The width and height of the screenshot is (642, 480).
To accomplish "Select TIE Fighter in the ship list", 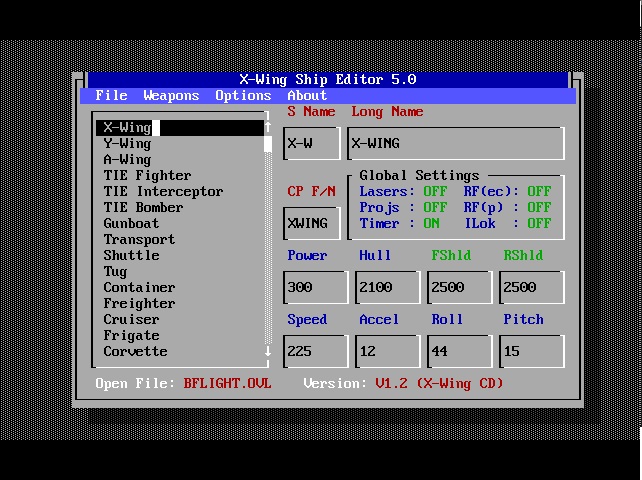I will [180, 175].
